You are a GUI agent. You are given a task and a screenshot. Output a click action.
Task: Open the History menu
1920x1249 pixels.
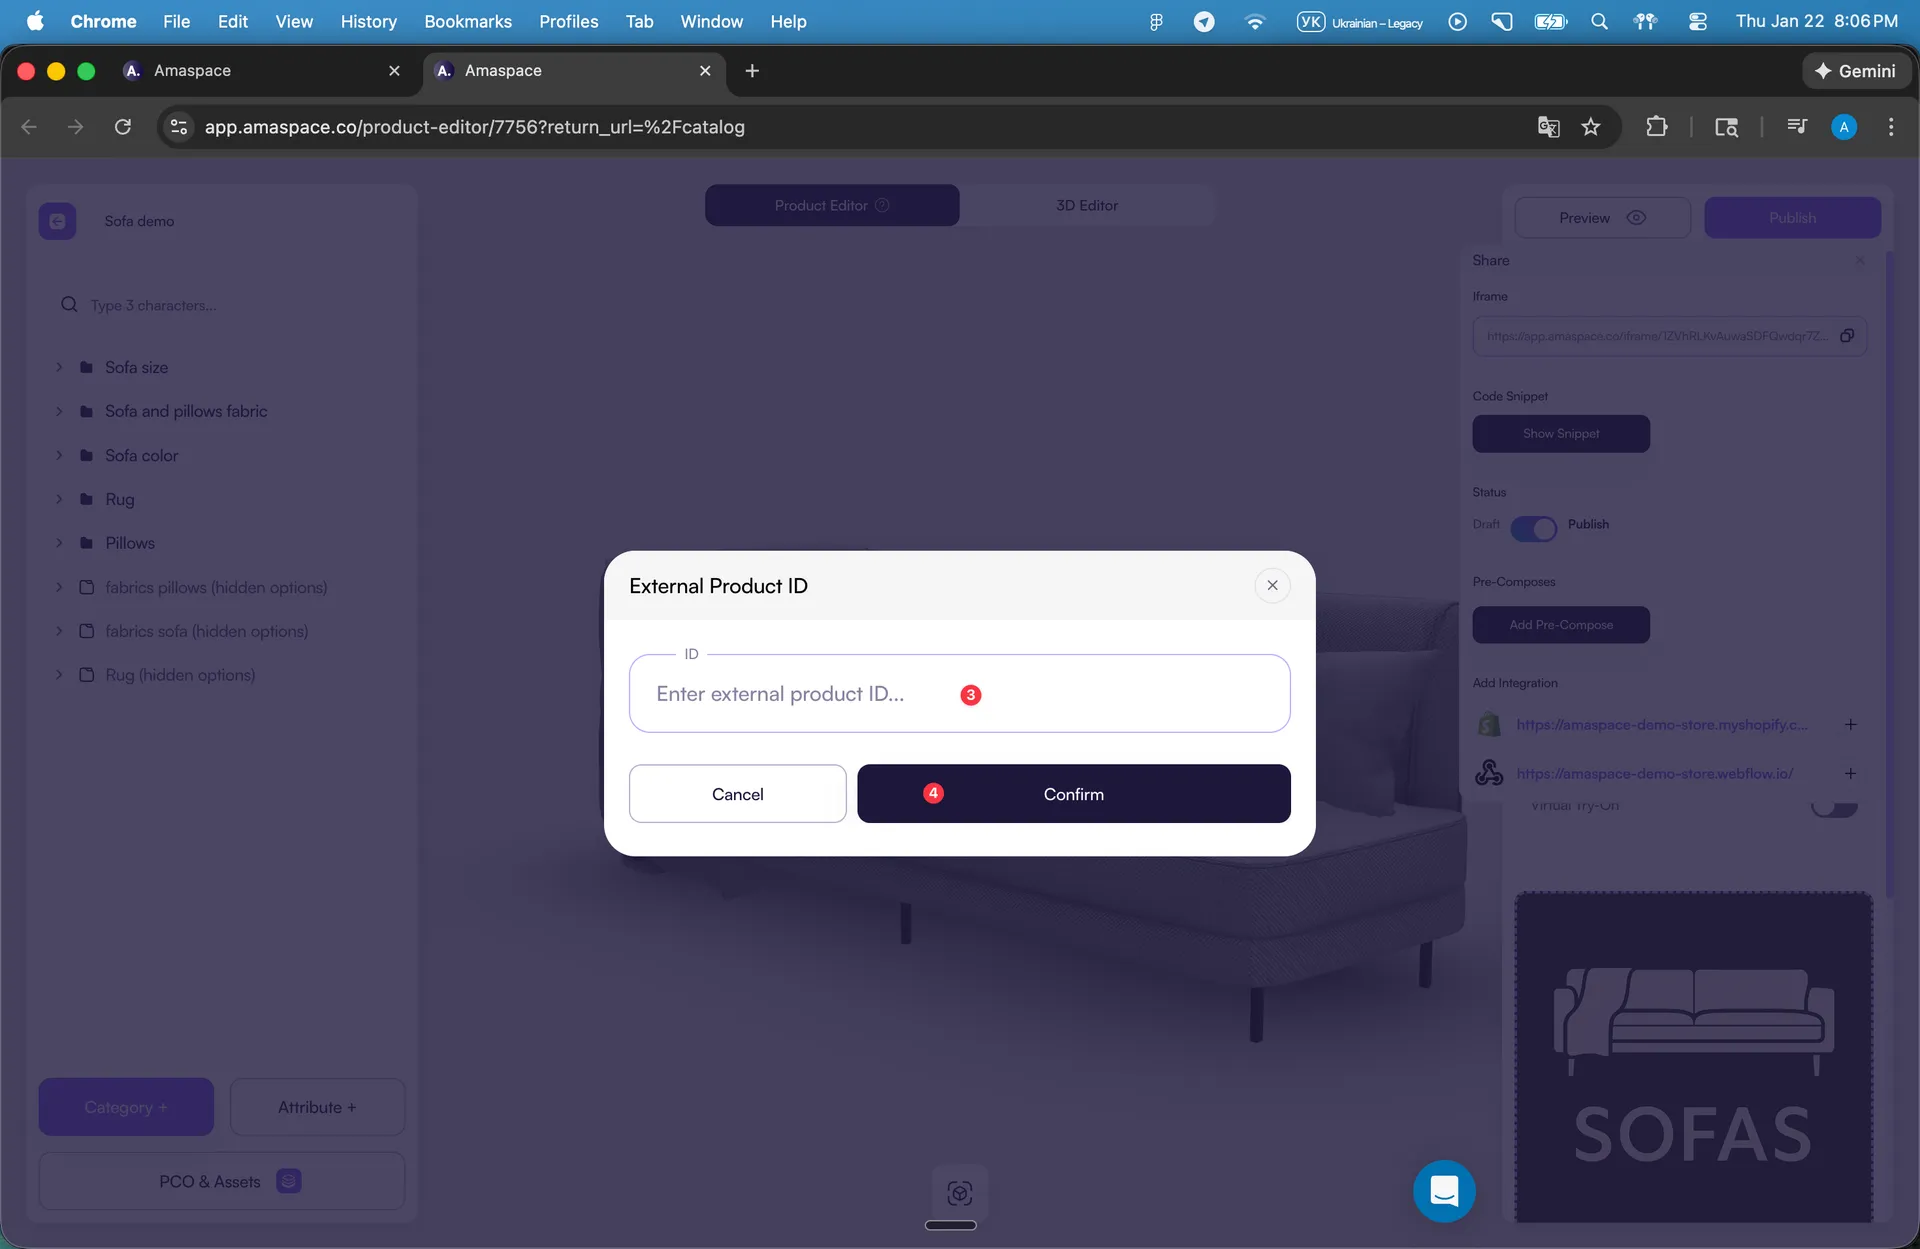(x=368, y=21)
